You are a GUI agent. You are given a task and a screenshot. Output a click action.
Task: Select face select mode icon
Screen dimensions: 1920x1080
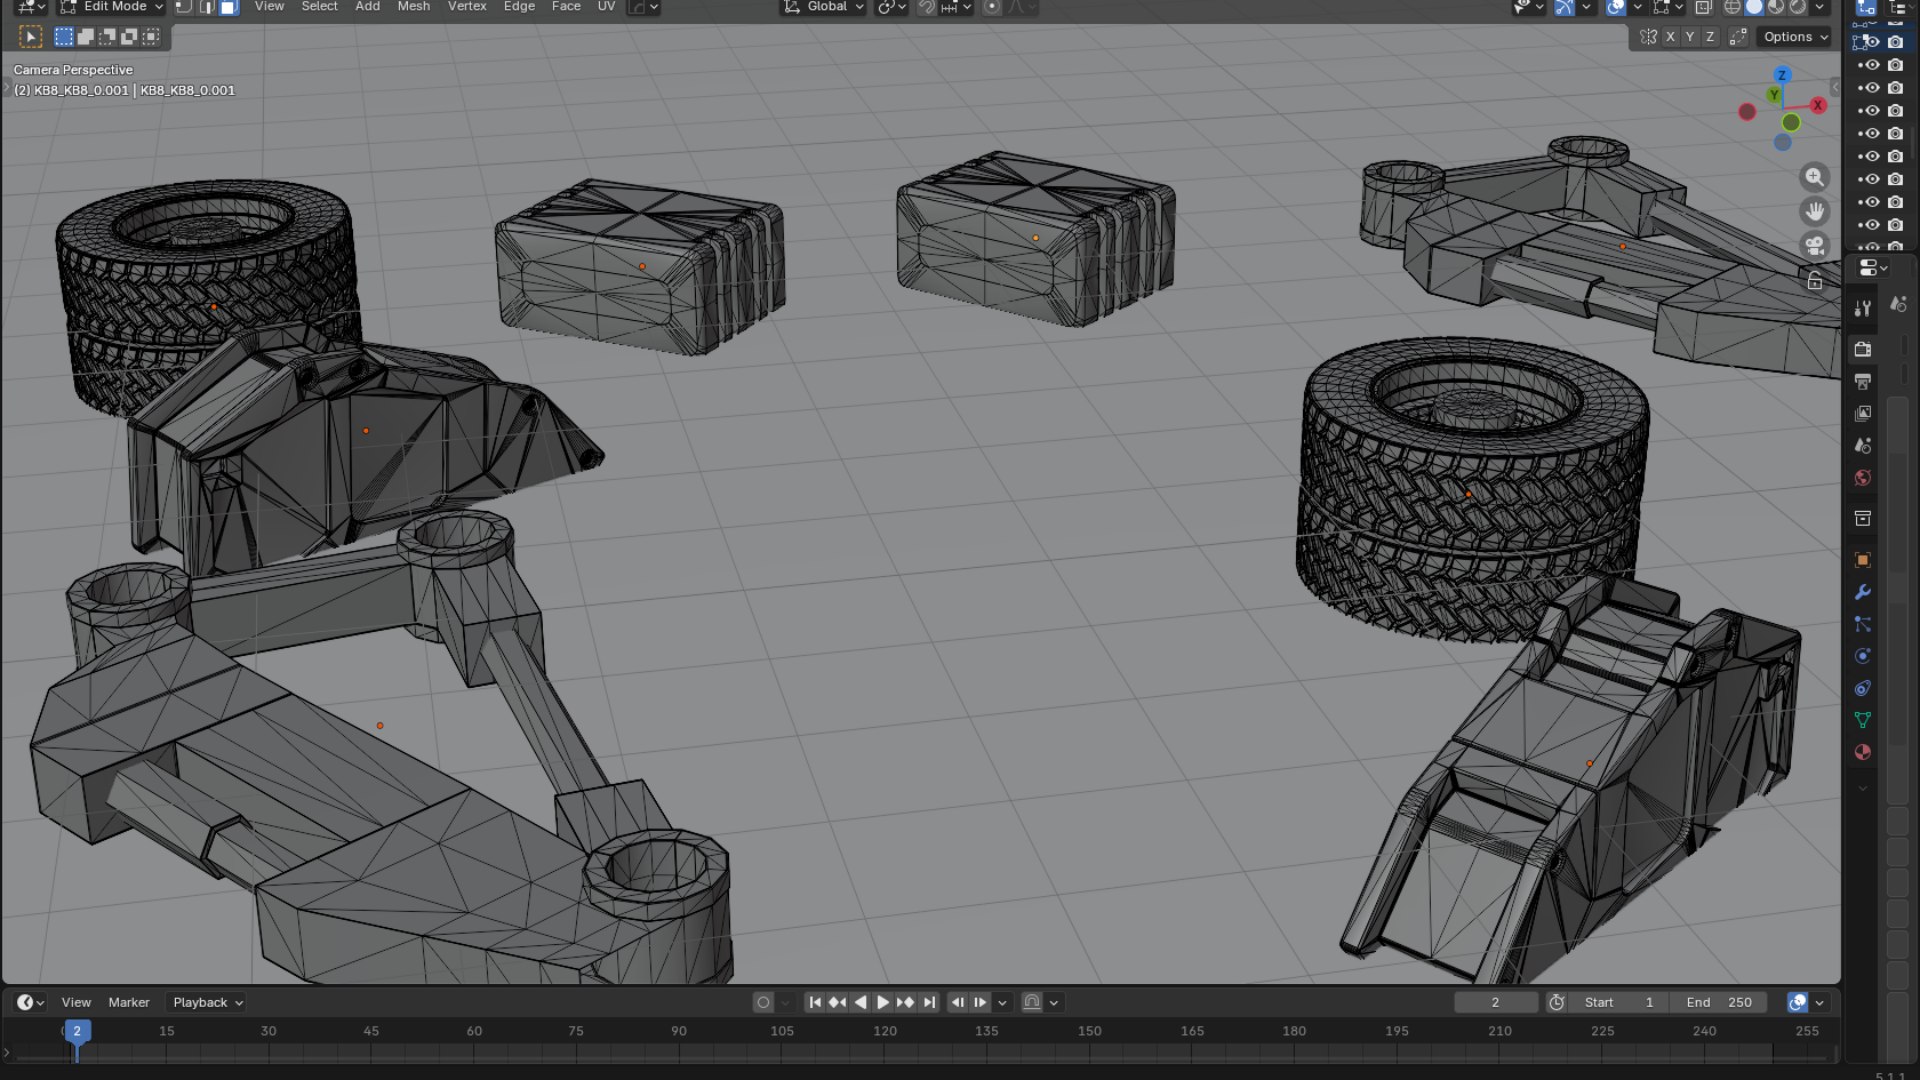click(228, 7)
